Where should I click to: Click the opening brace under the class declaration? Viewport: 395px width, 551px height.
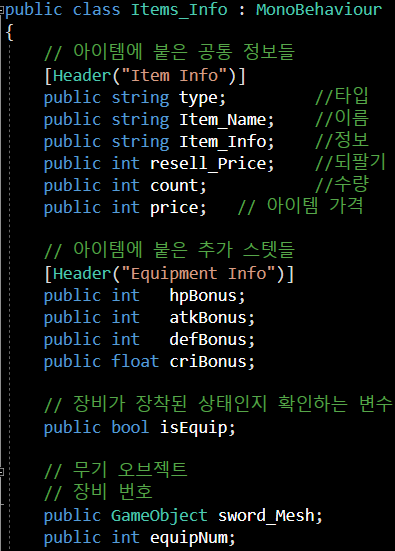click(x=9, y=32)
